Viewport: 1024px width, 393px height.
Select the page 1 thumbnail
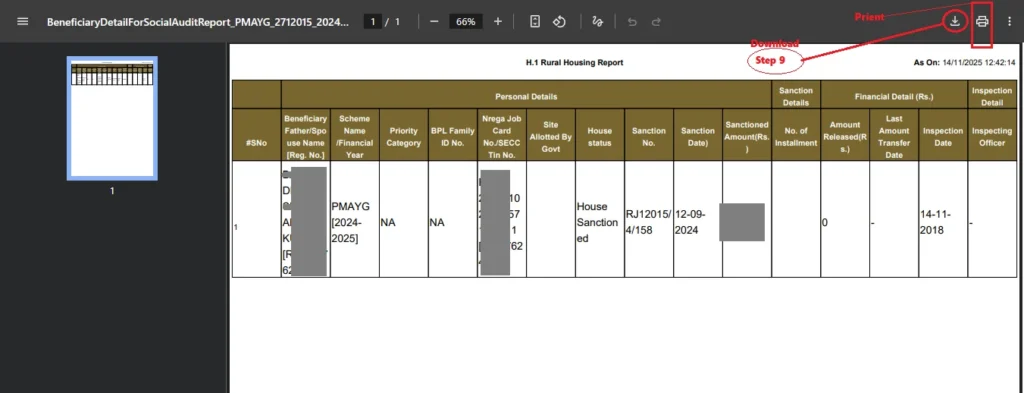click(x=112, y=118)
